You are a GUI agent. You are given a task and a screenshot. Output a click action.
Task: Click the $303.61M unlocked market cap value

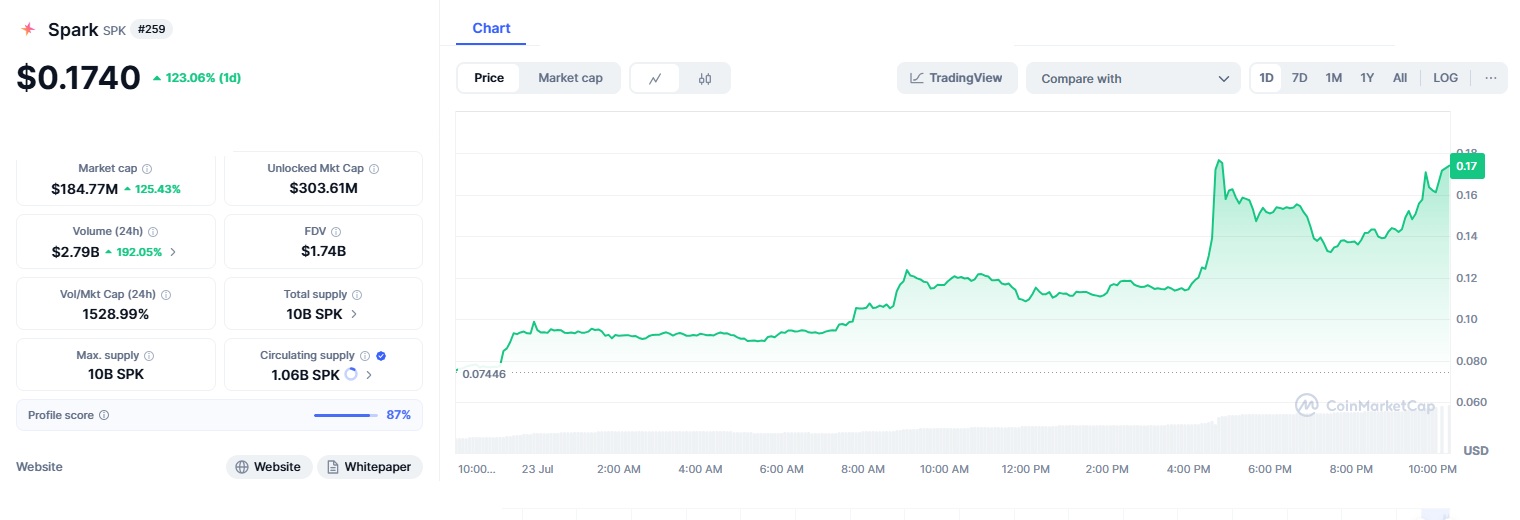323,188
